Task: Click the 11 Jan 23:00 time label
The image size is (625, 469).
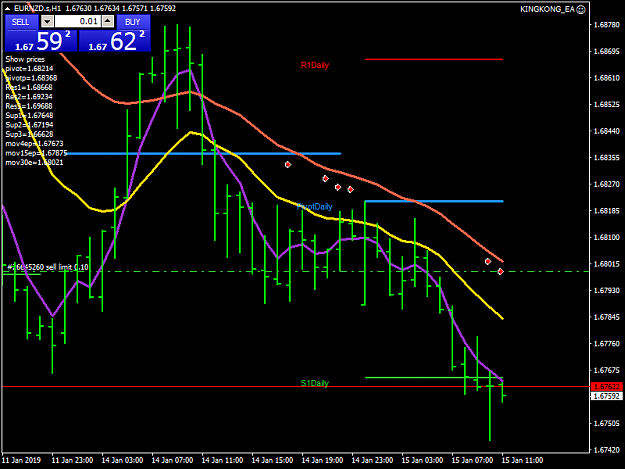Action: (x=73, y=460)
